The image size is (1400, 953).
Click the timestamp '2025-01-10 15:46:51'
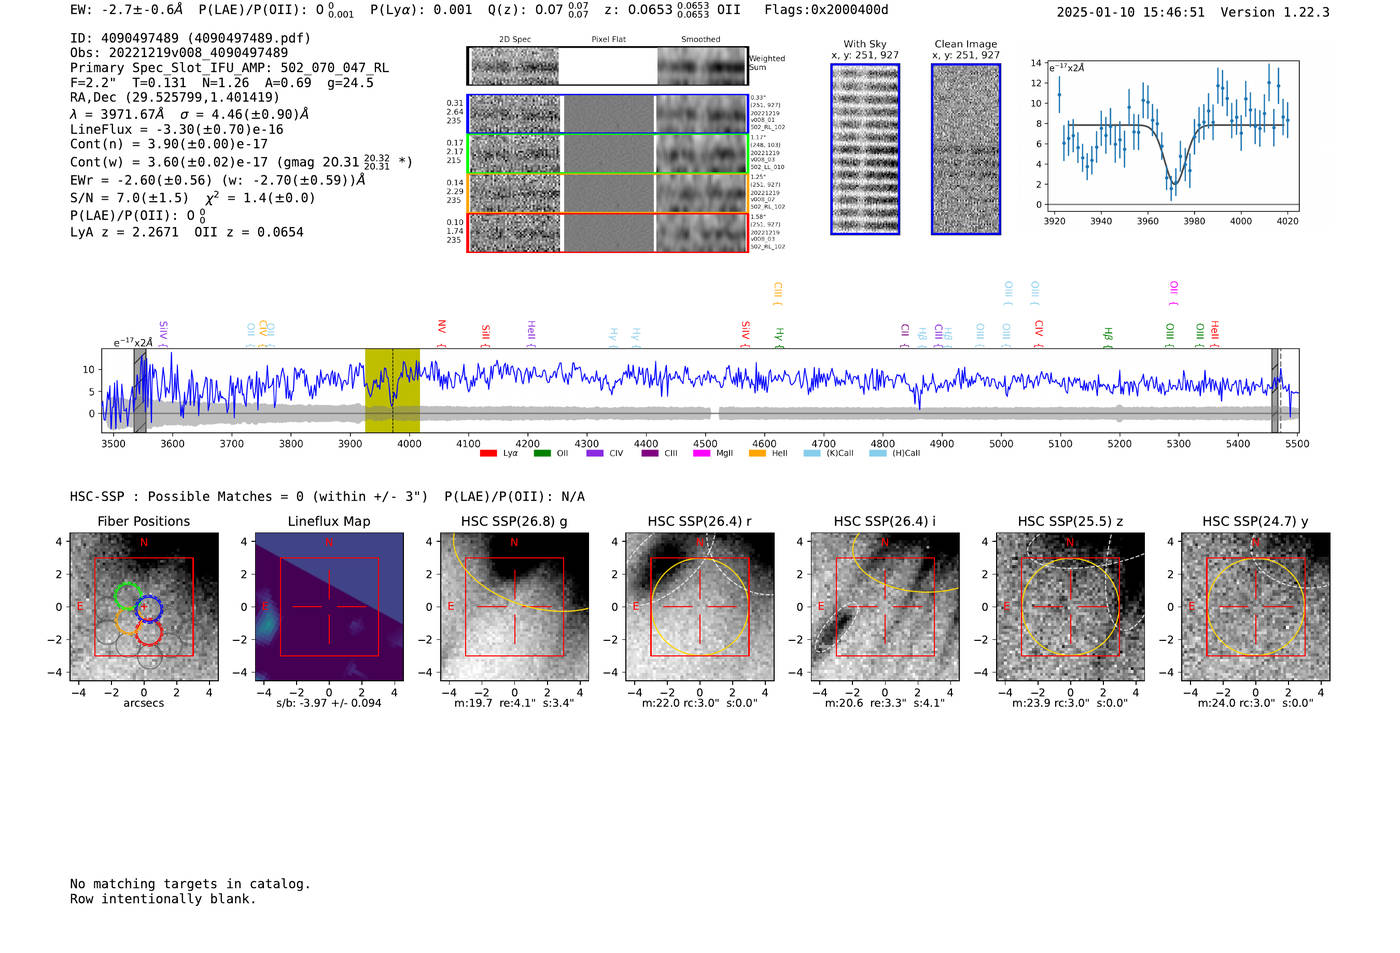[x=1131, y=12]
